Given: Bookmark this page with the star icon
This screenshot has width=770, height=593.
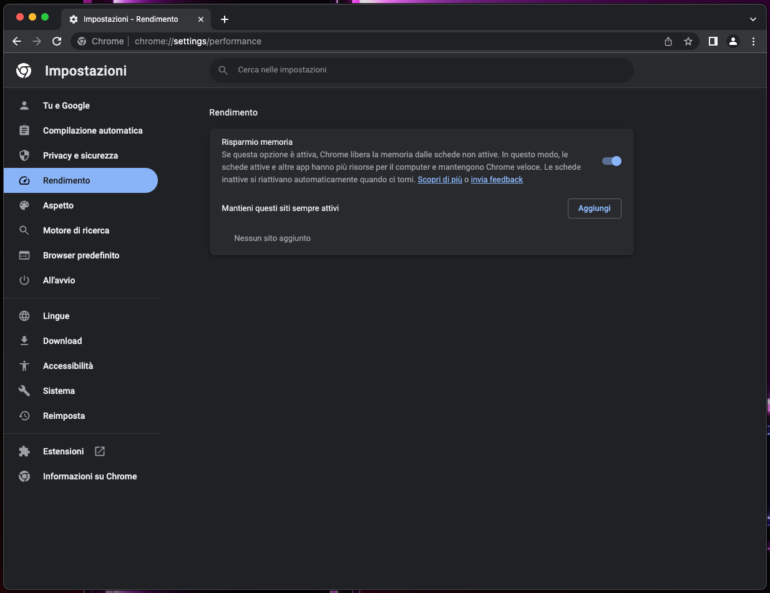Looking at the screenshot, I should [x=688, y=42].
